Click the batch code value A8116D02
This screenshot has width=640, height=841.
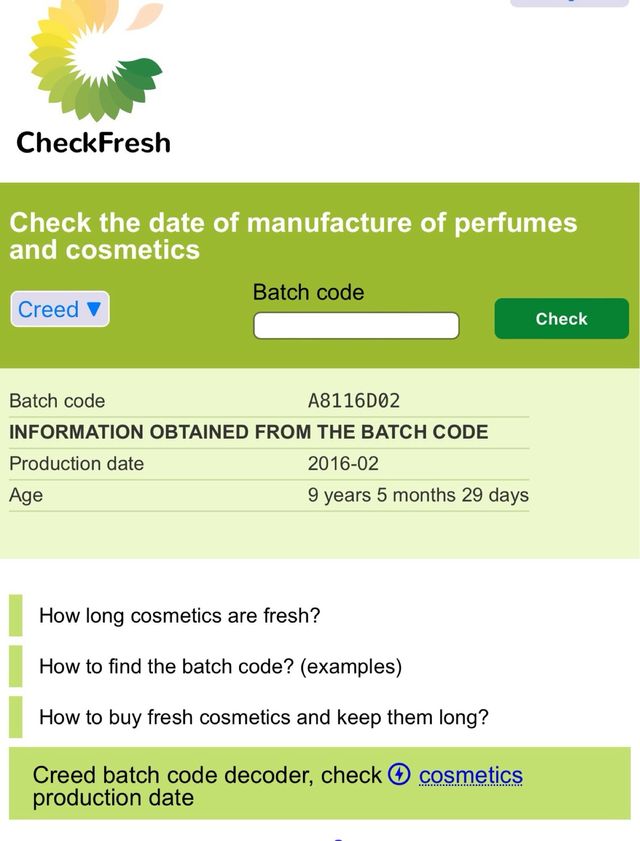click(354, 401)
